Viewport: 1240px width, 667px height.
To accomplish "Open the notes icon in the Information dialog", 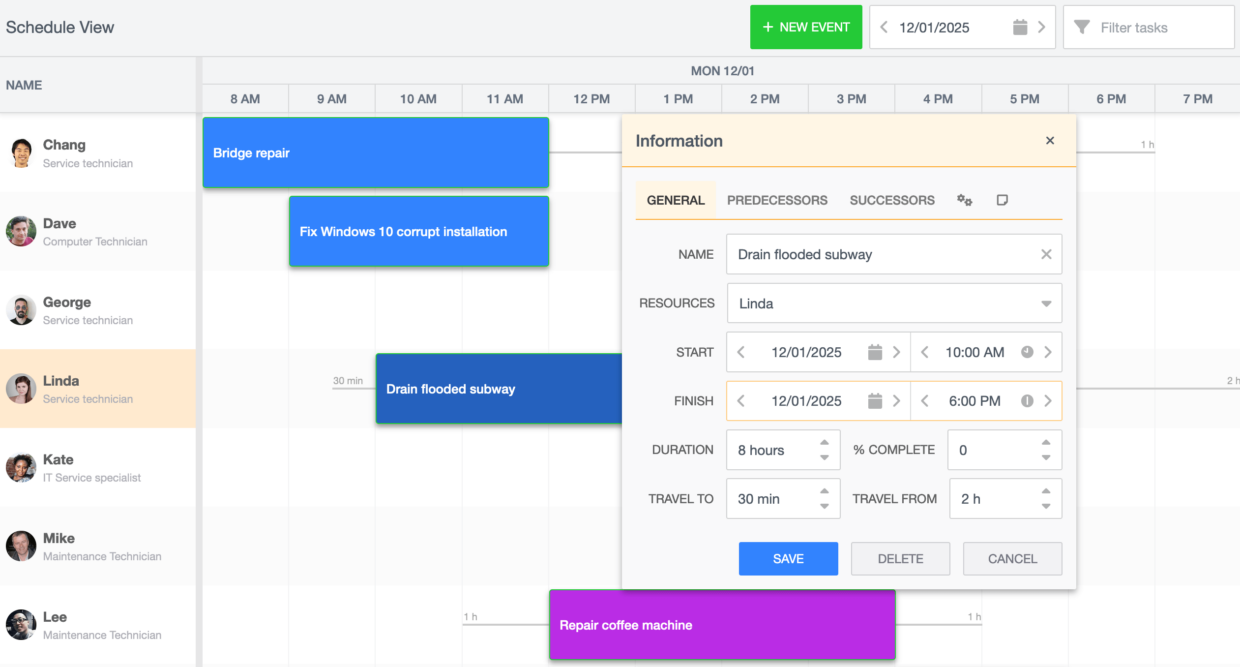I will click(1002, 200).
